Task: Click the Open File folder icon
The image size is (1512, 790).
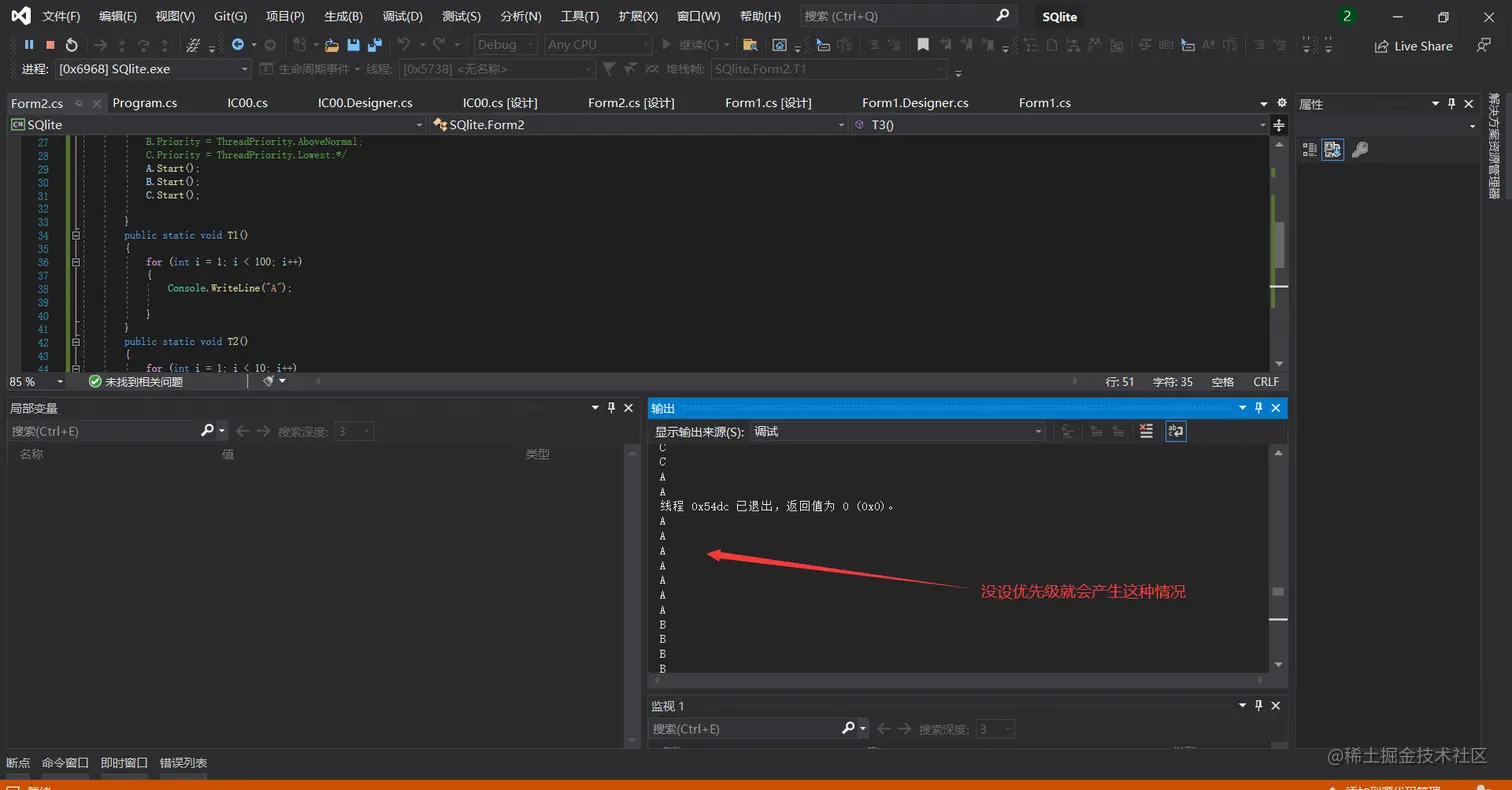Action: pyautogui.click(x=332, y=45)
